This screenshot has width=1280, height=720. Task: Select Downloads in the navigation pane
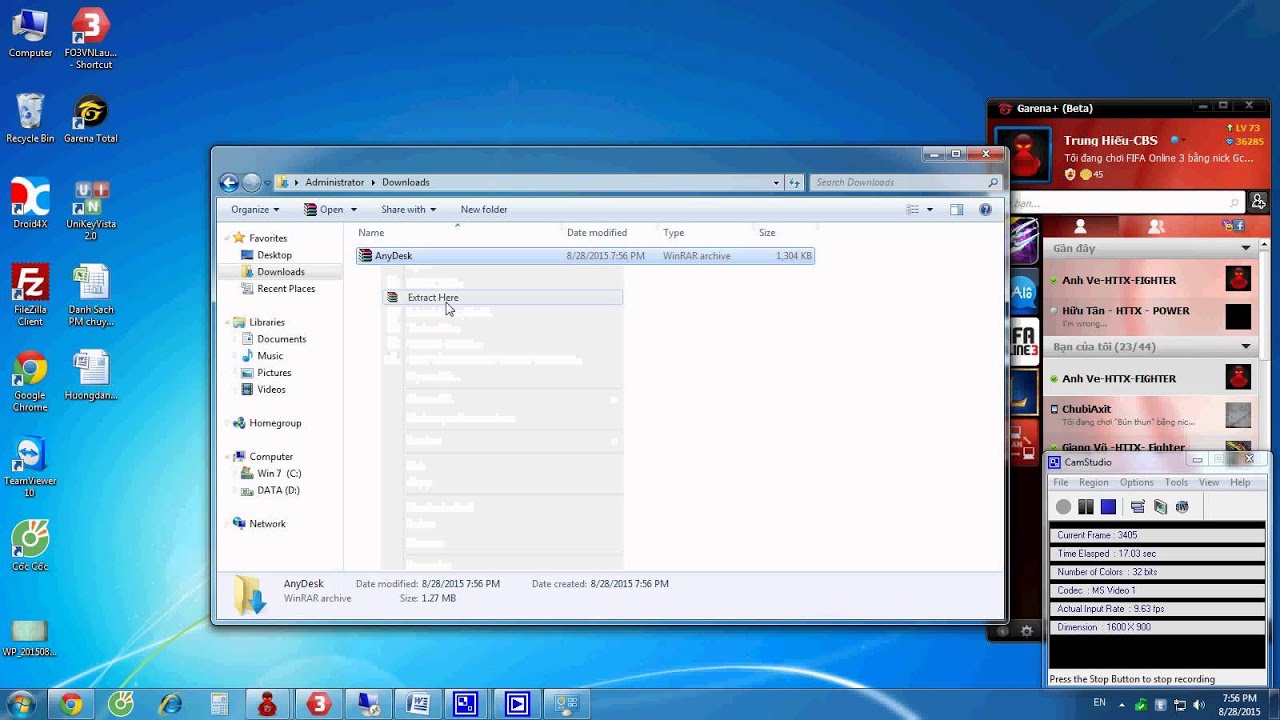click(280, 272)
